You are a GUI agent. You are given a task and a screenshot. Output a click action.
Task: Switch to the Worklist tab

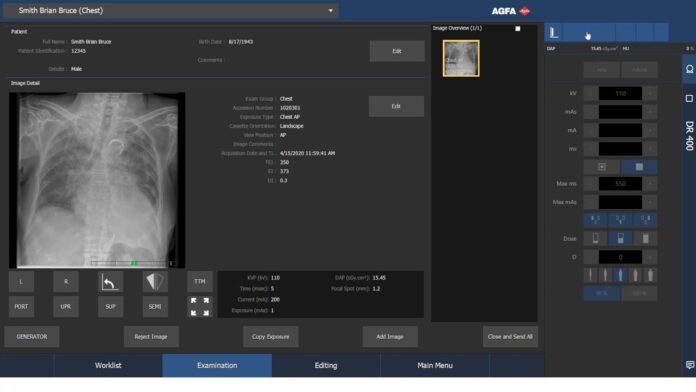[x=108, y=365]
